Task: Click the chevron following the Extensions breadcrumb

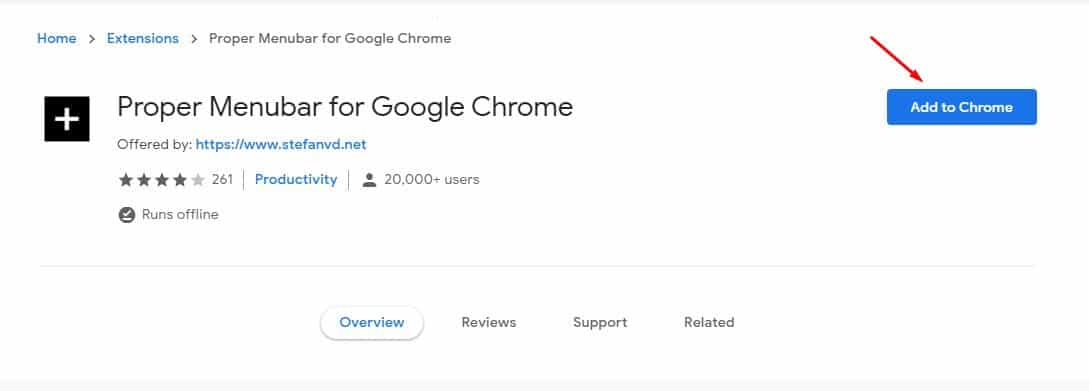Action: [194, 39]
